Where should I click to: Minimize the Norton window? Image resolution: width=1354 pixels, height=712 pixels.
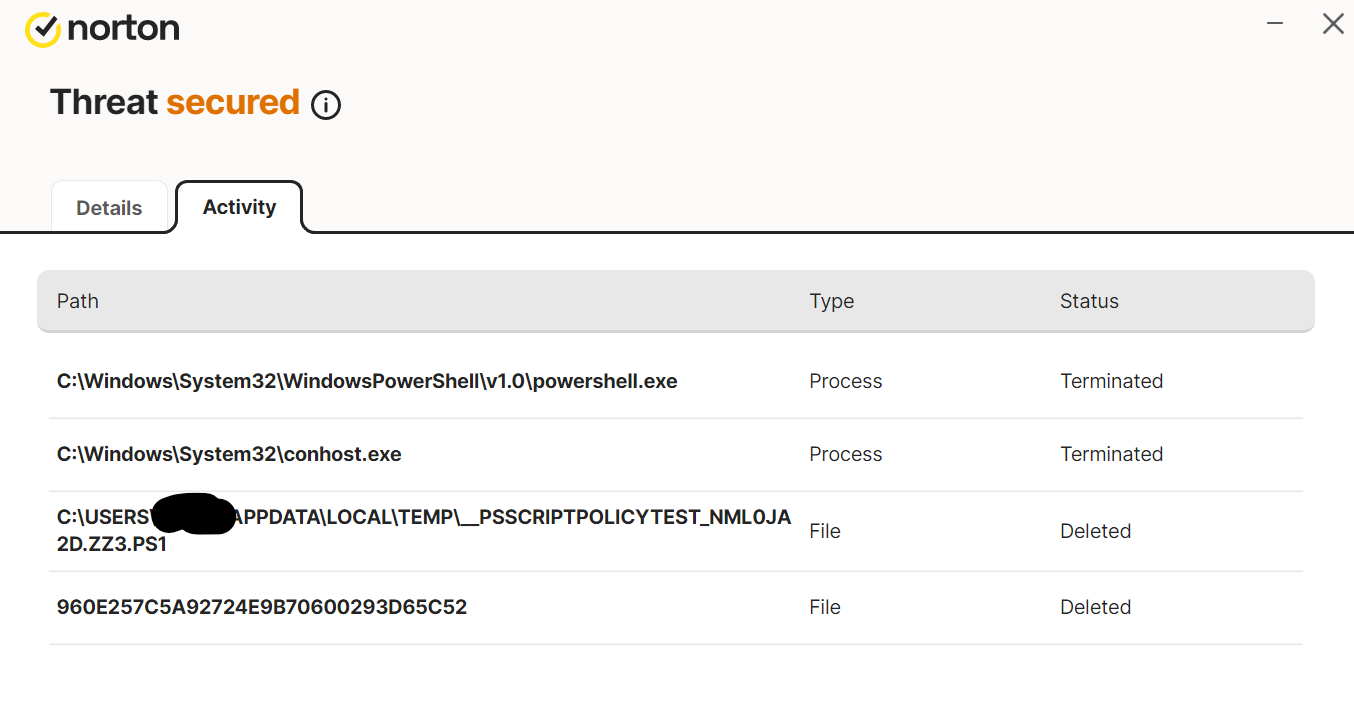pyautogui.click(x=1275, y=24)
